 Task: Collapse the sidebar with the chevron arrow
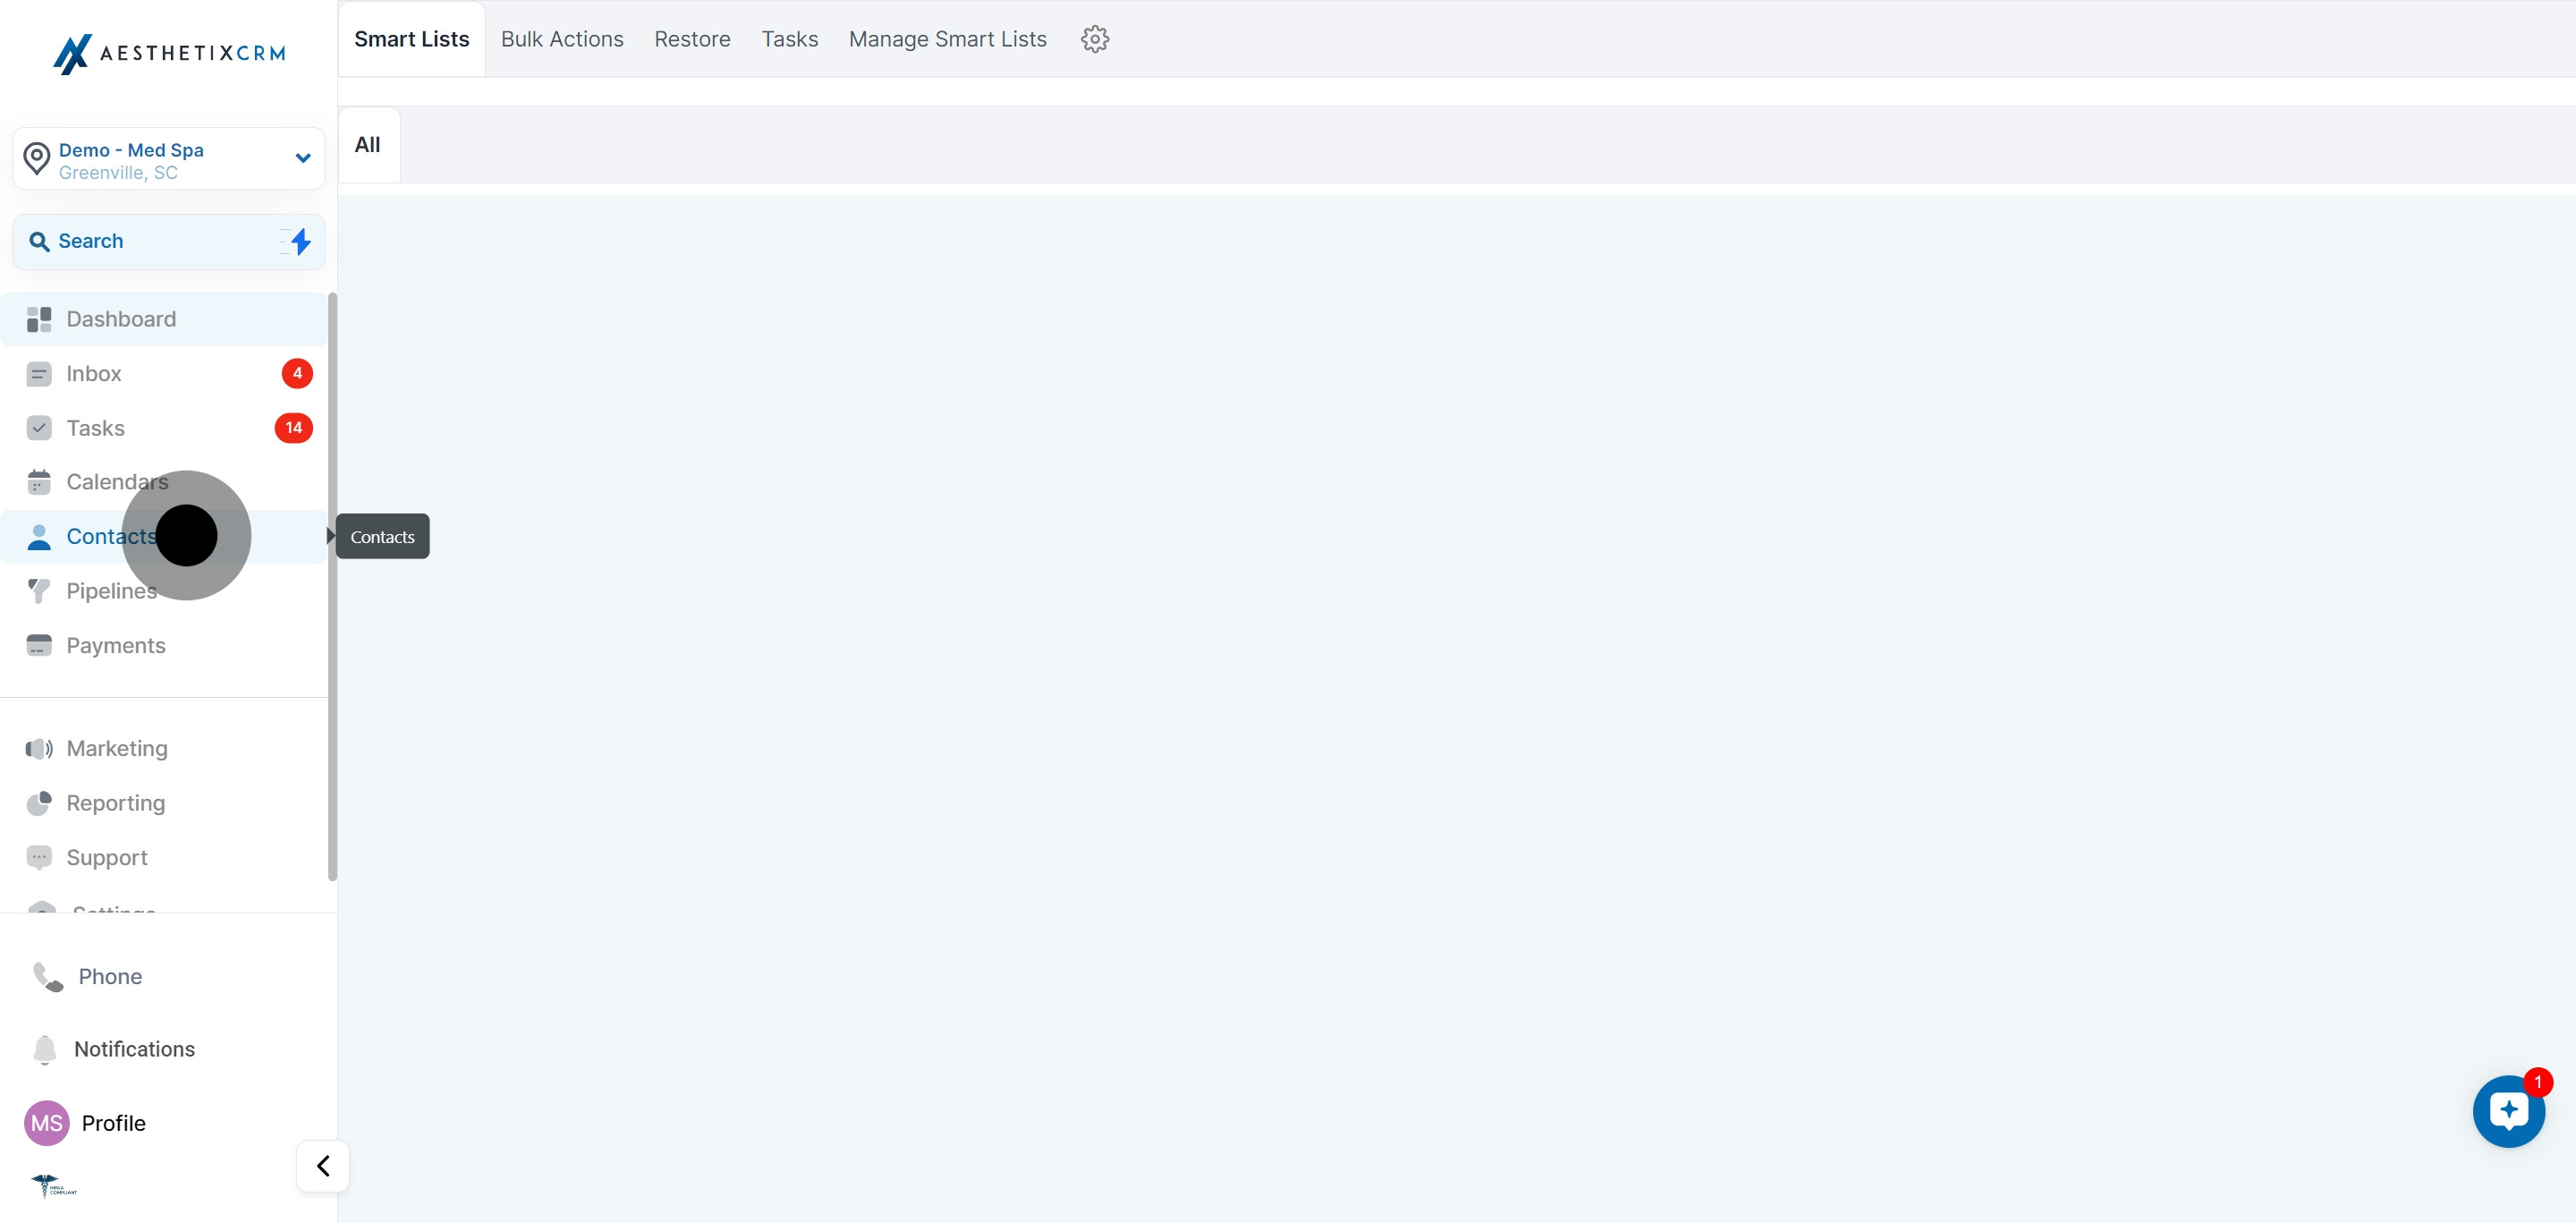tap(323, 1166)
